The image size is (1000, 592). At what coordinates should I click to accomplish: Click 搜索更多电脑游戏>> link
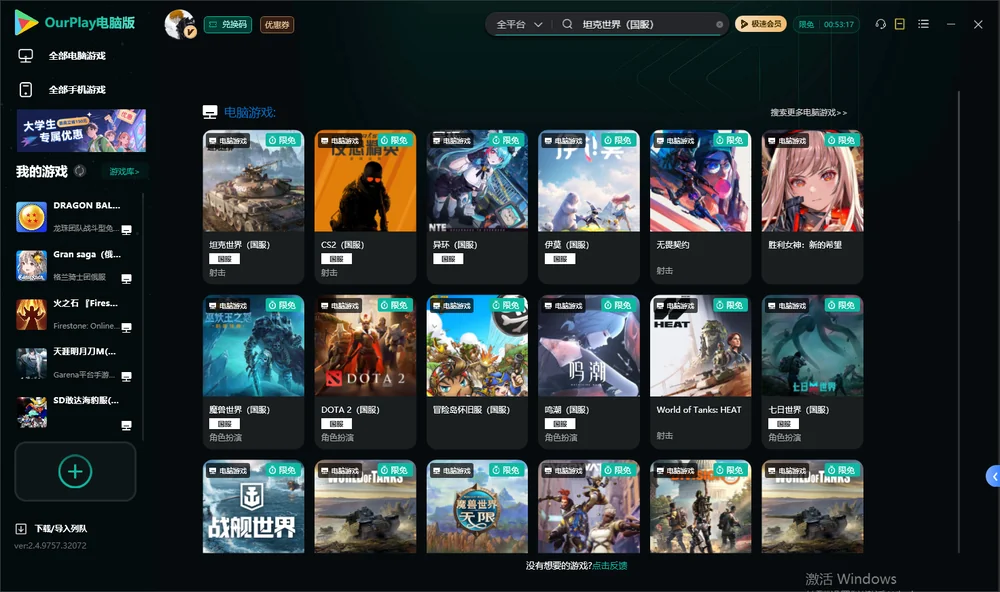click(808, 112)
